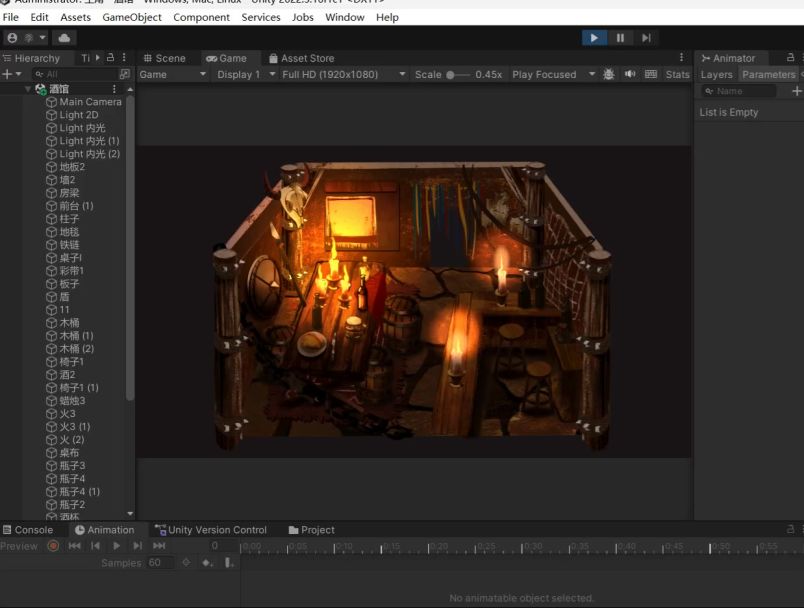Screen dimensions: 804x608
Task: Click the plus icon in Animator parameters
Action: [x=796, y=91]
